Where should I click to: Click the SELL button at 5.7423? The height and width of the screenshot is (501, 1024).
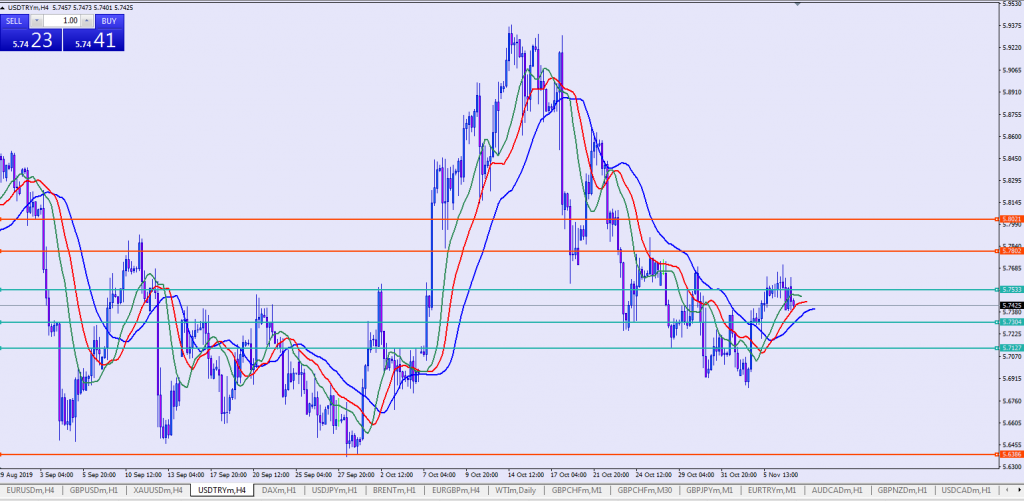coord(31,40)
